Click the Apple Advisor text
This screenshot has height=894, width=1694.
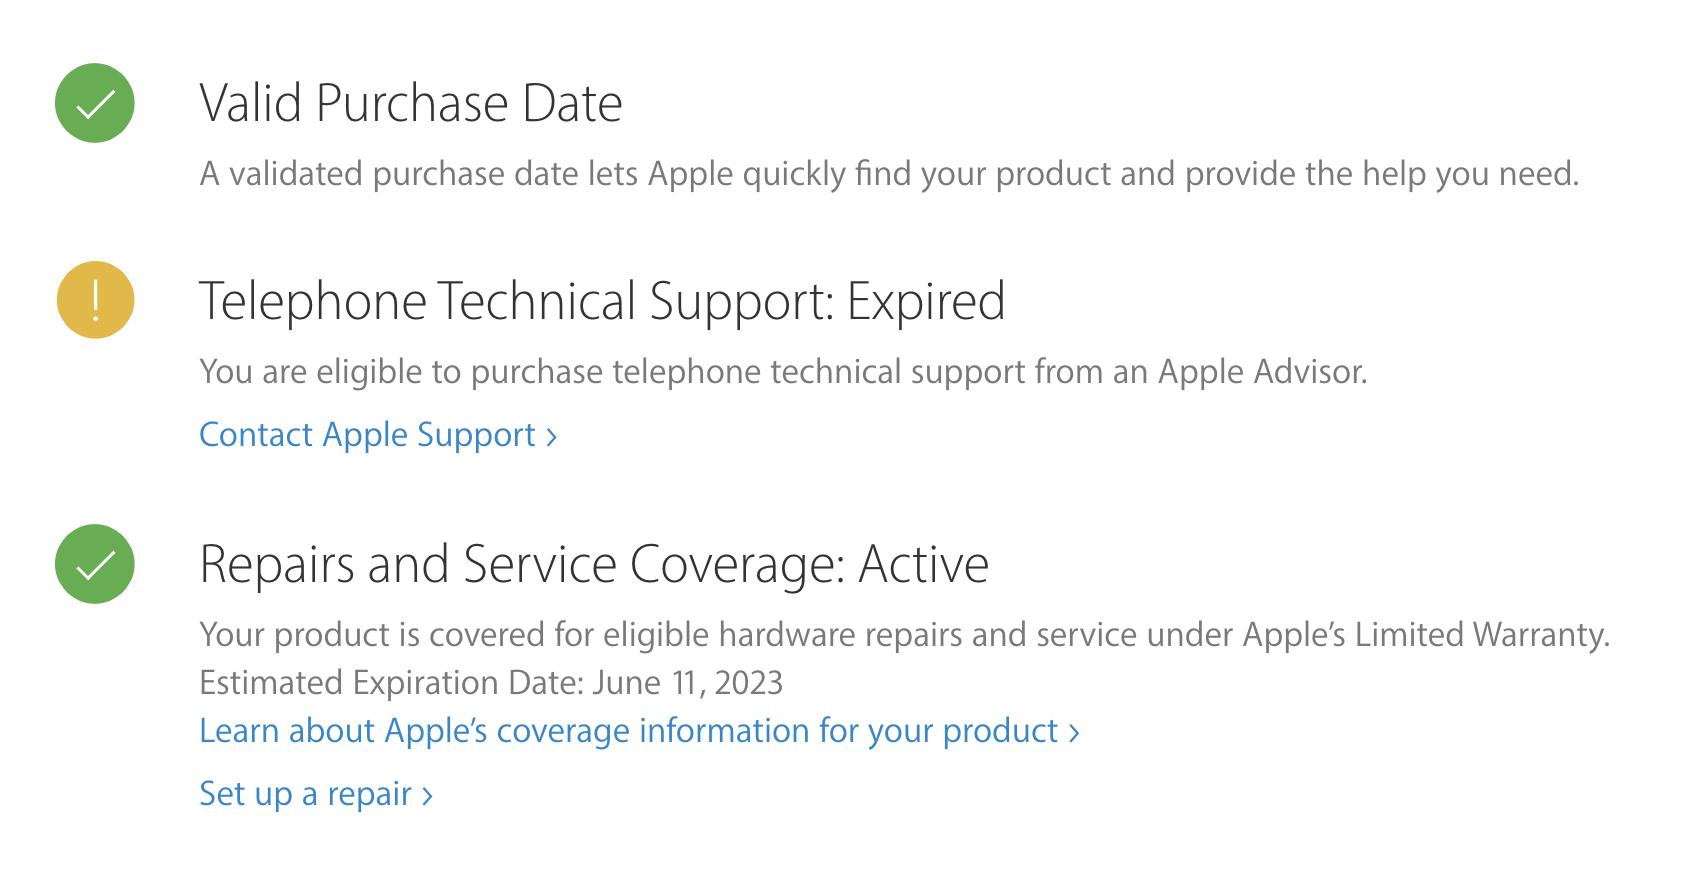tap(1261, 372)
